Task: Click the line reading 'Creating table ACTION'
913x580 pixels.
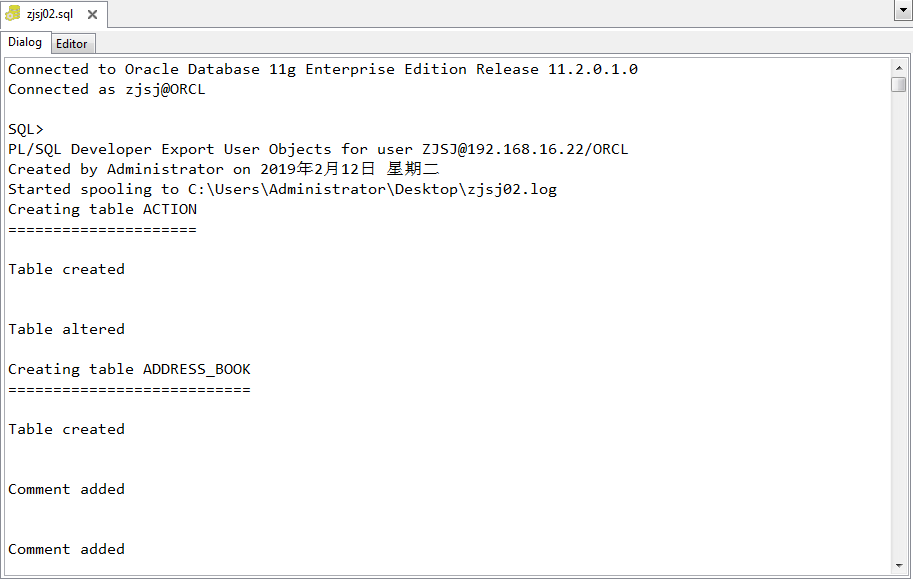Action: 96,209
